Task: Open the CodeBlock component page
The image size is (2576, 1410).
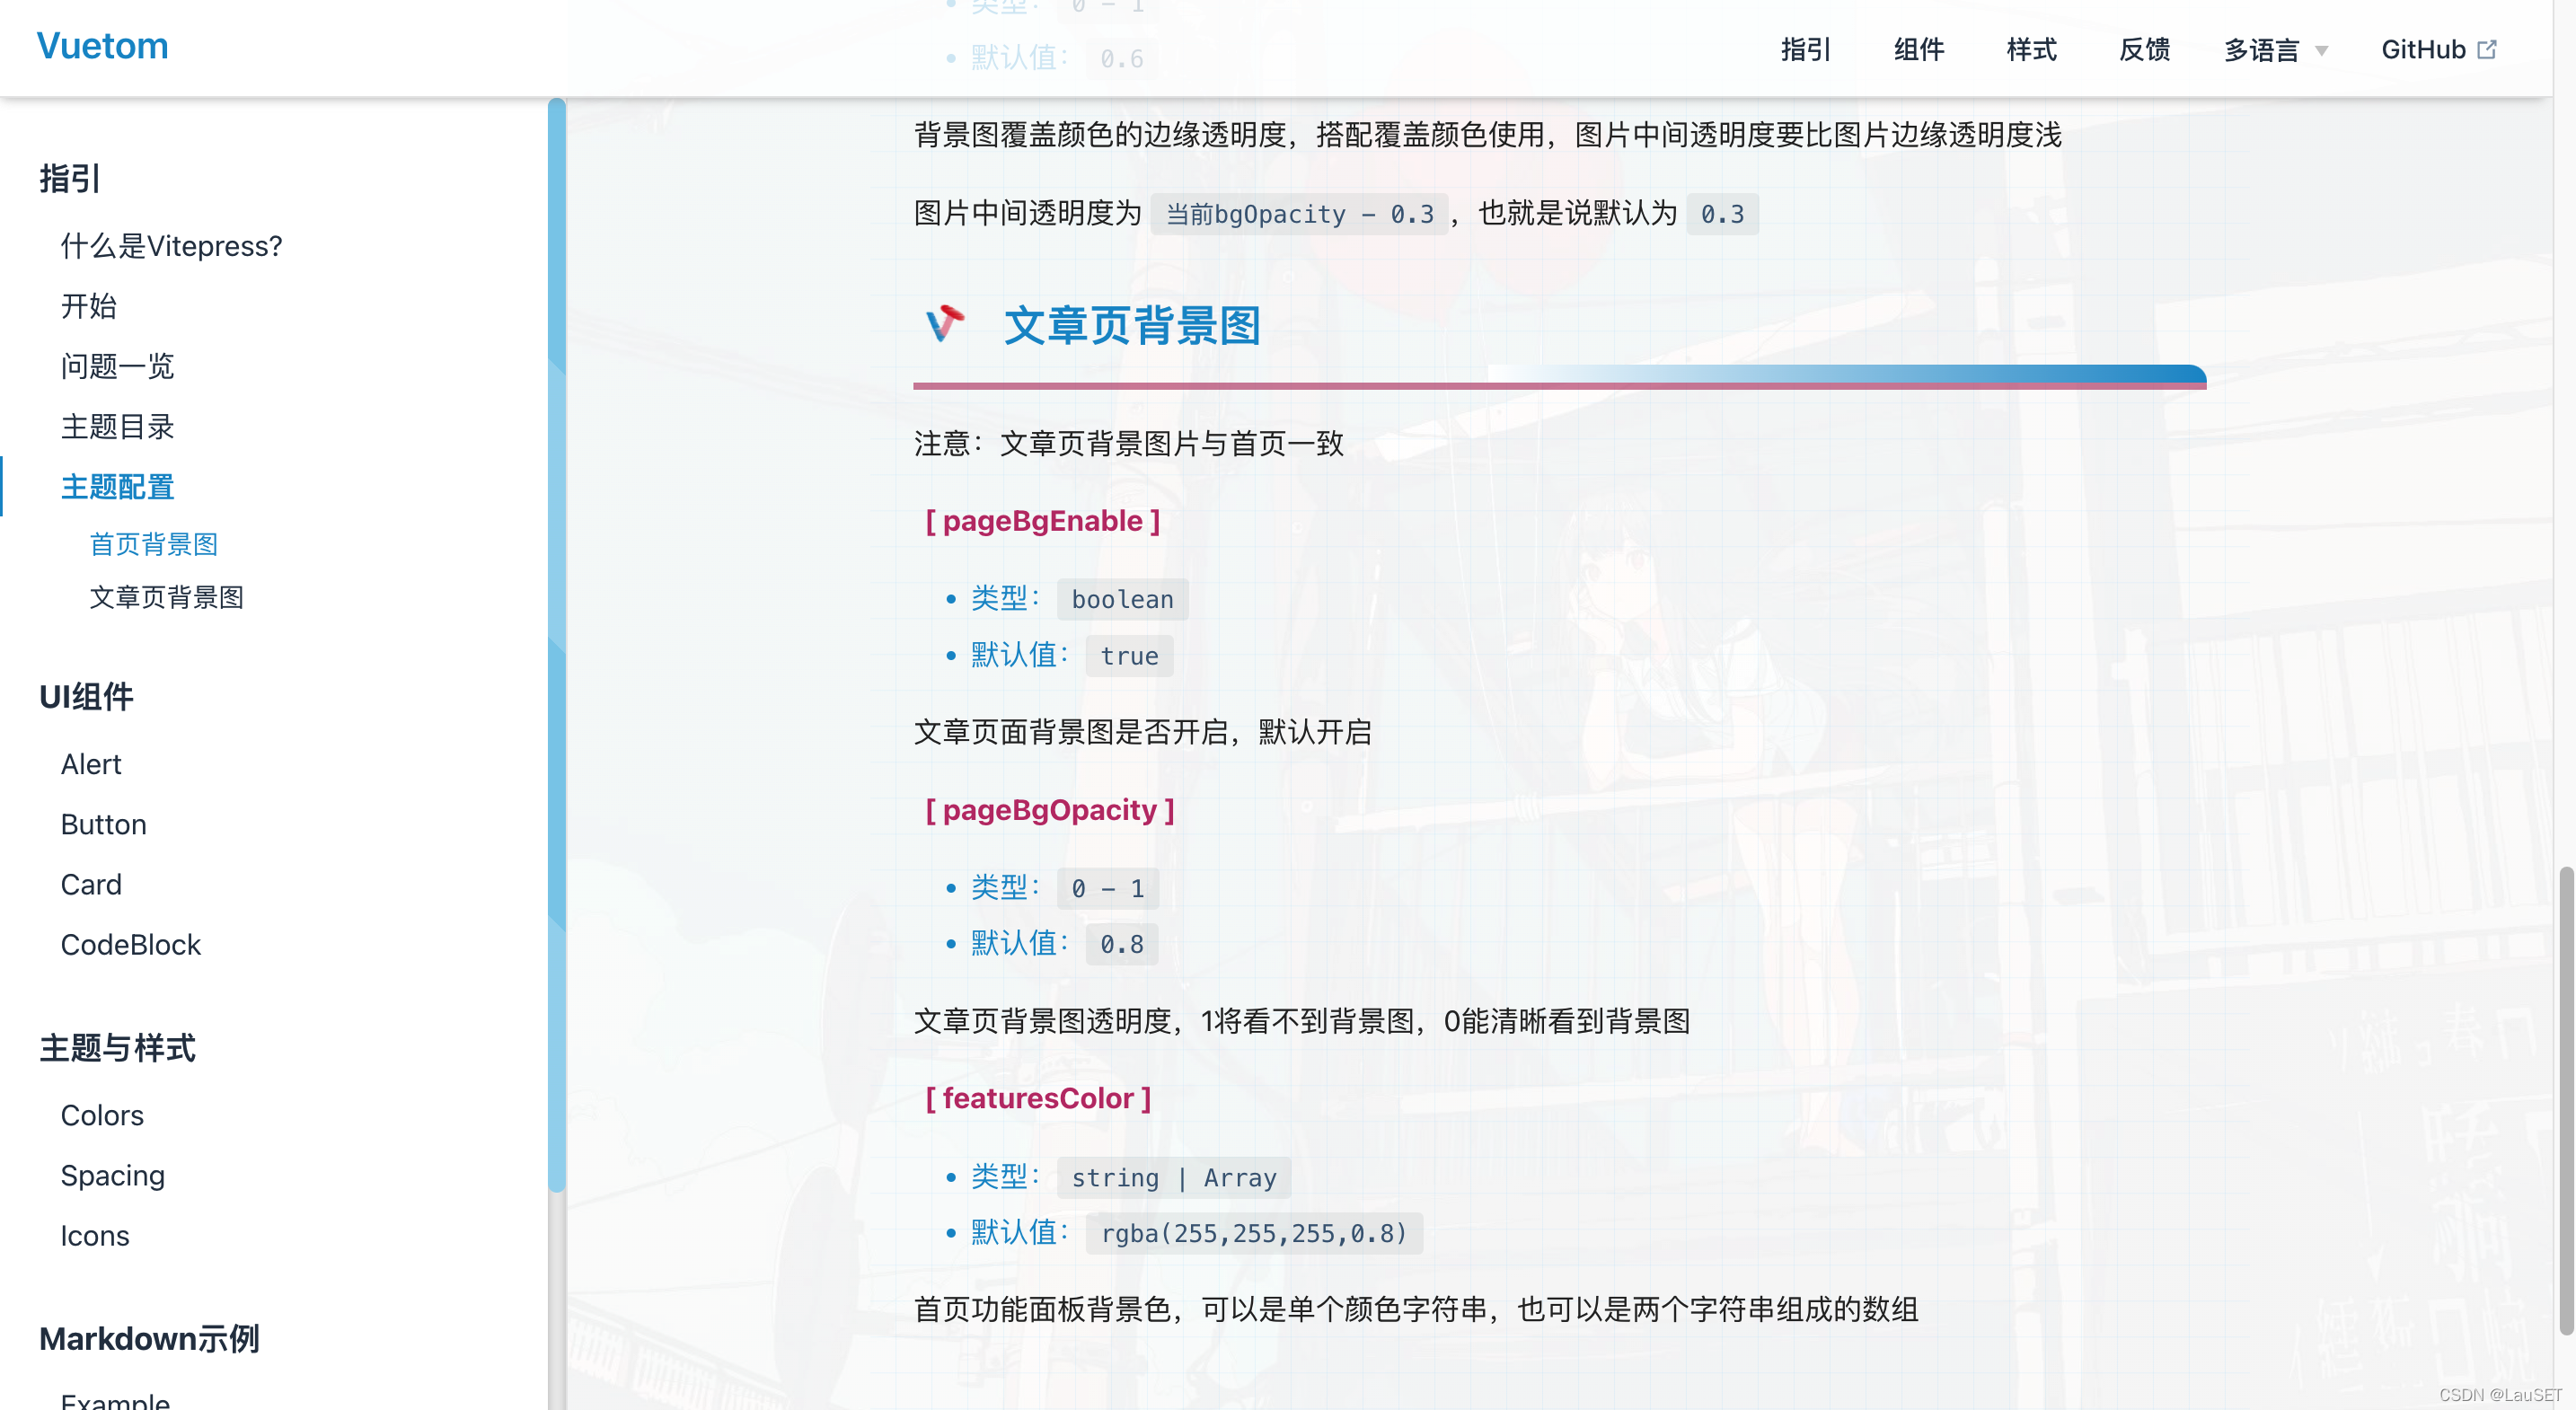Action: [130, 944]
